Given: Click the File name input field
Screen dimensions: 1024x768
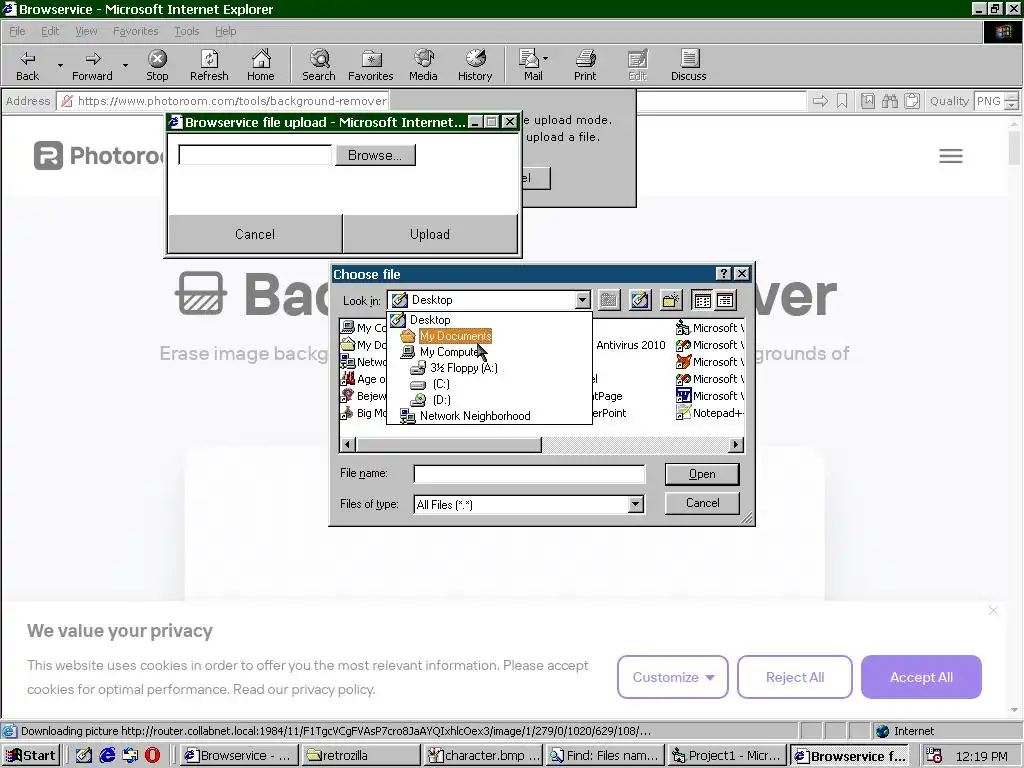Looking at the screenshot, I should tap(529, 474).
